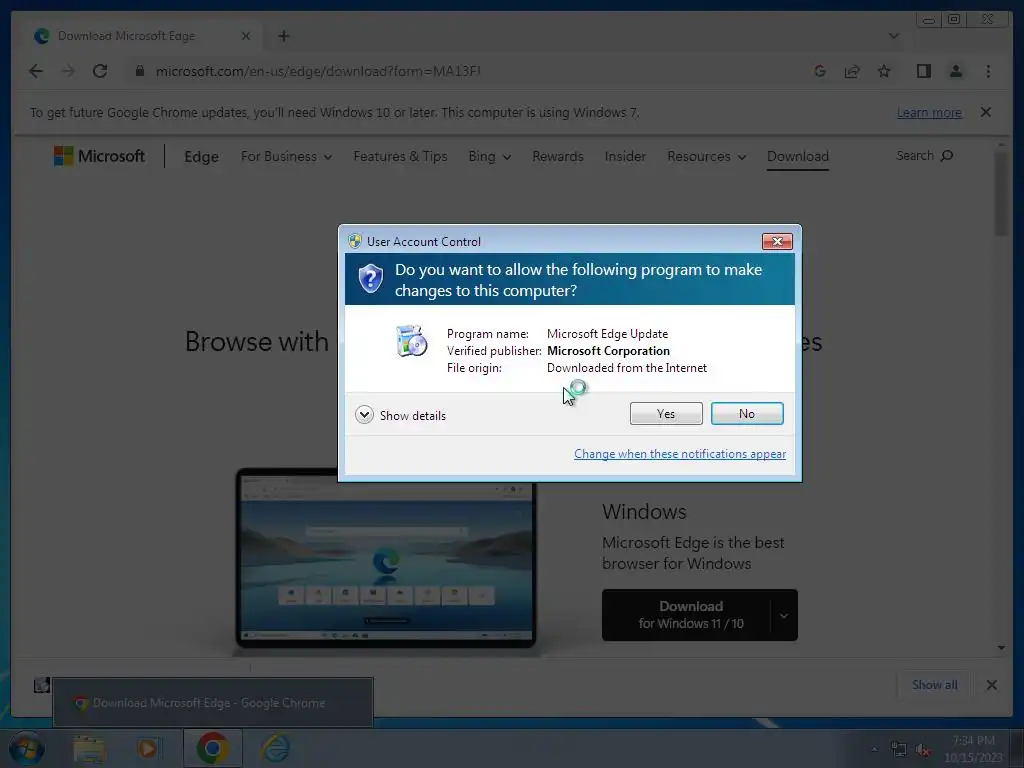Click Show all in the downloads bar
This screenshot has width=1024, height=768.
pyautogui.click(x=935, y=685)
